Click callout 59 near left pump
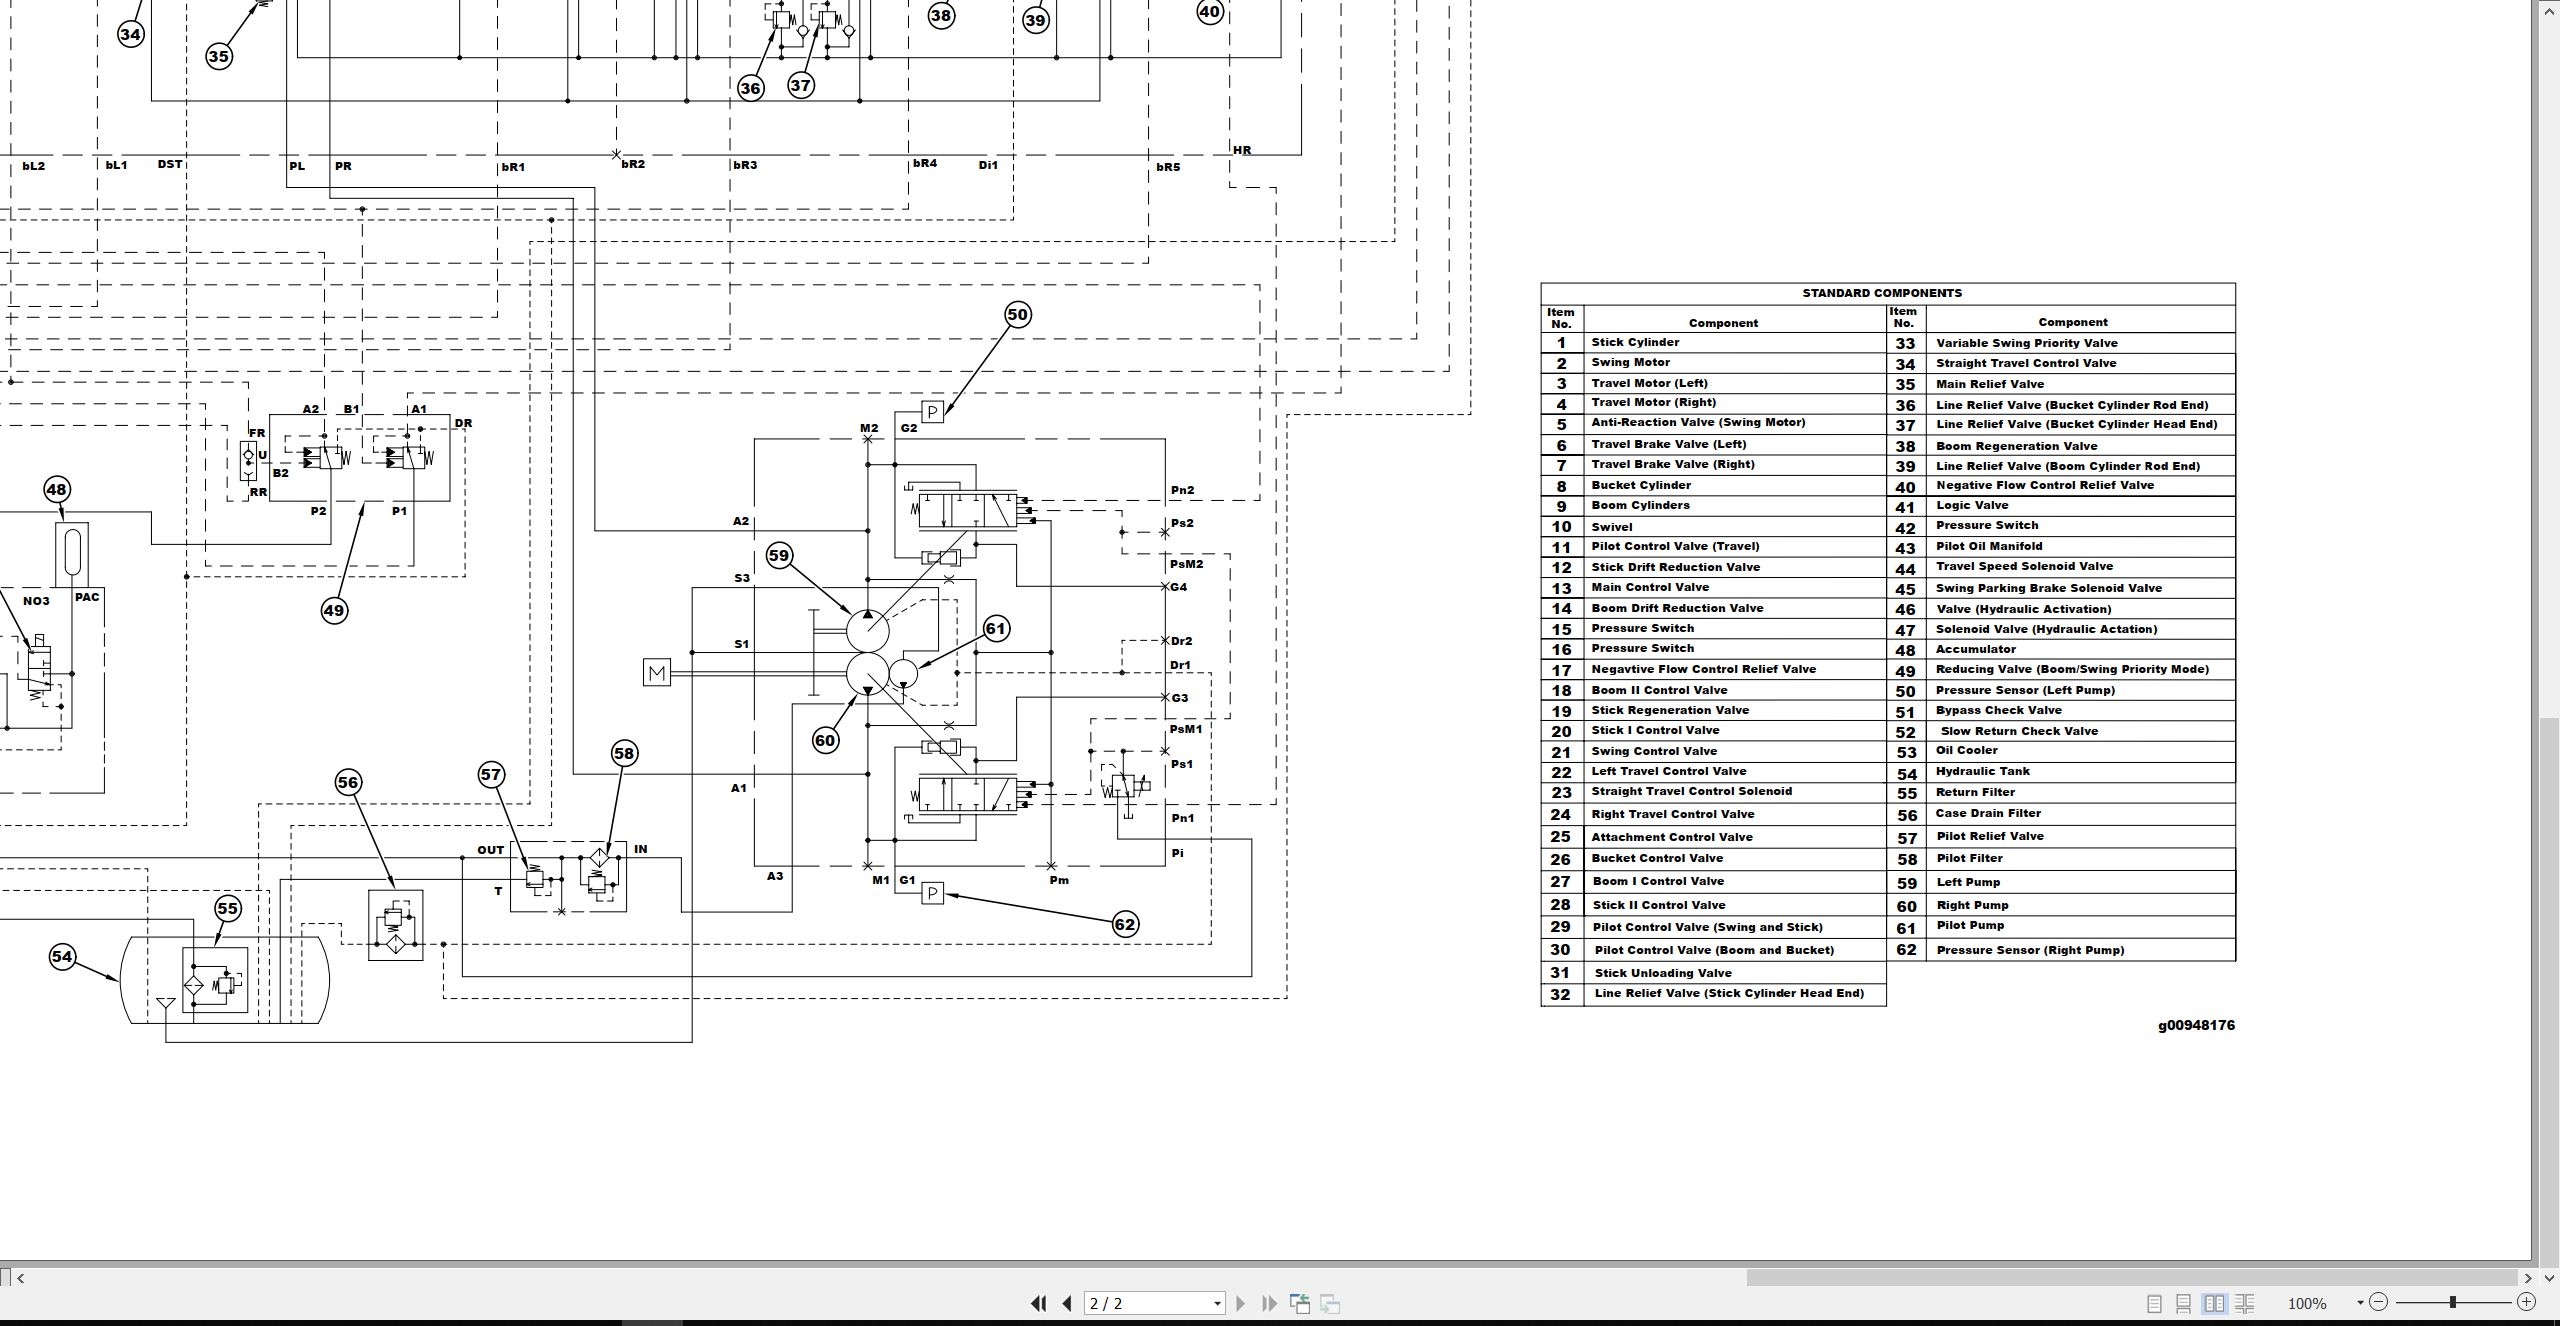This screenshot has width=2560, height=1326. 779,555
